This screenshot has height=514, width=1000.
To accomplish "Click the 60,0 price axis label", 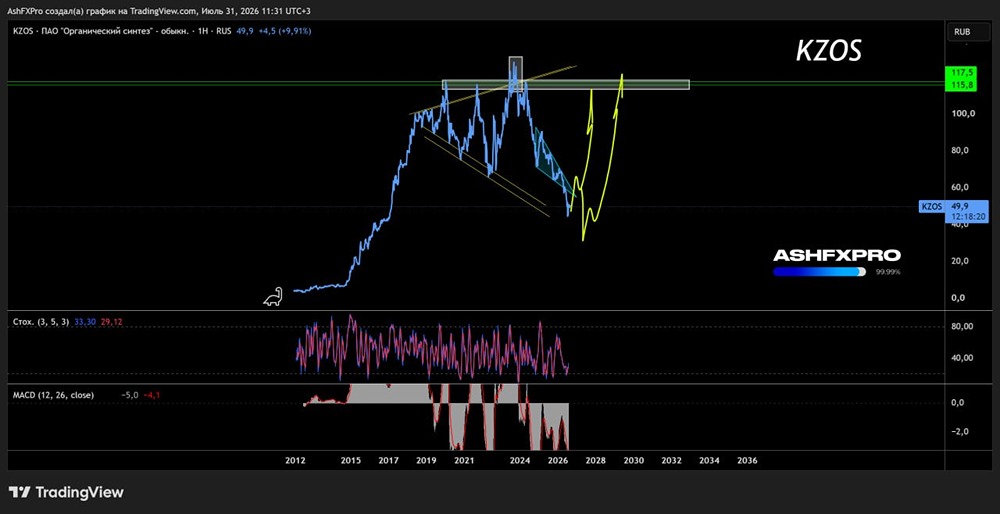I will click(x=960, y=187).
